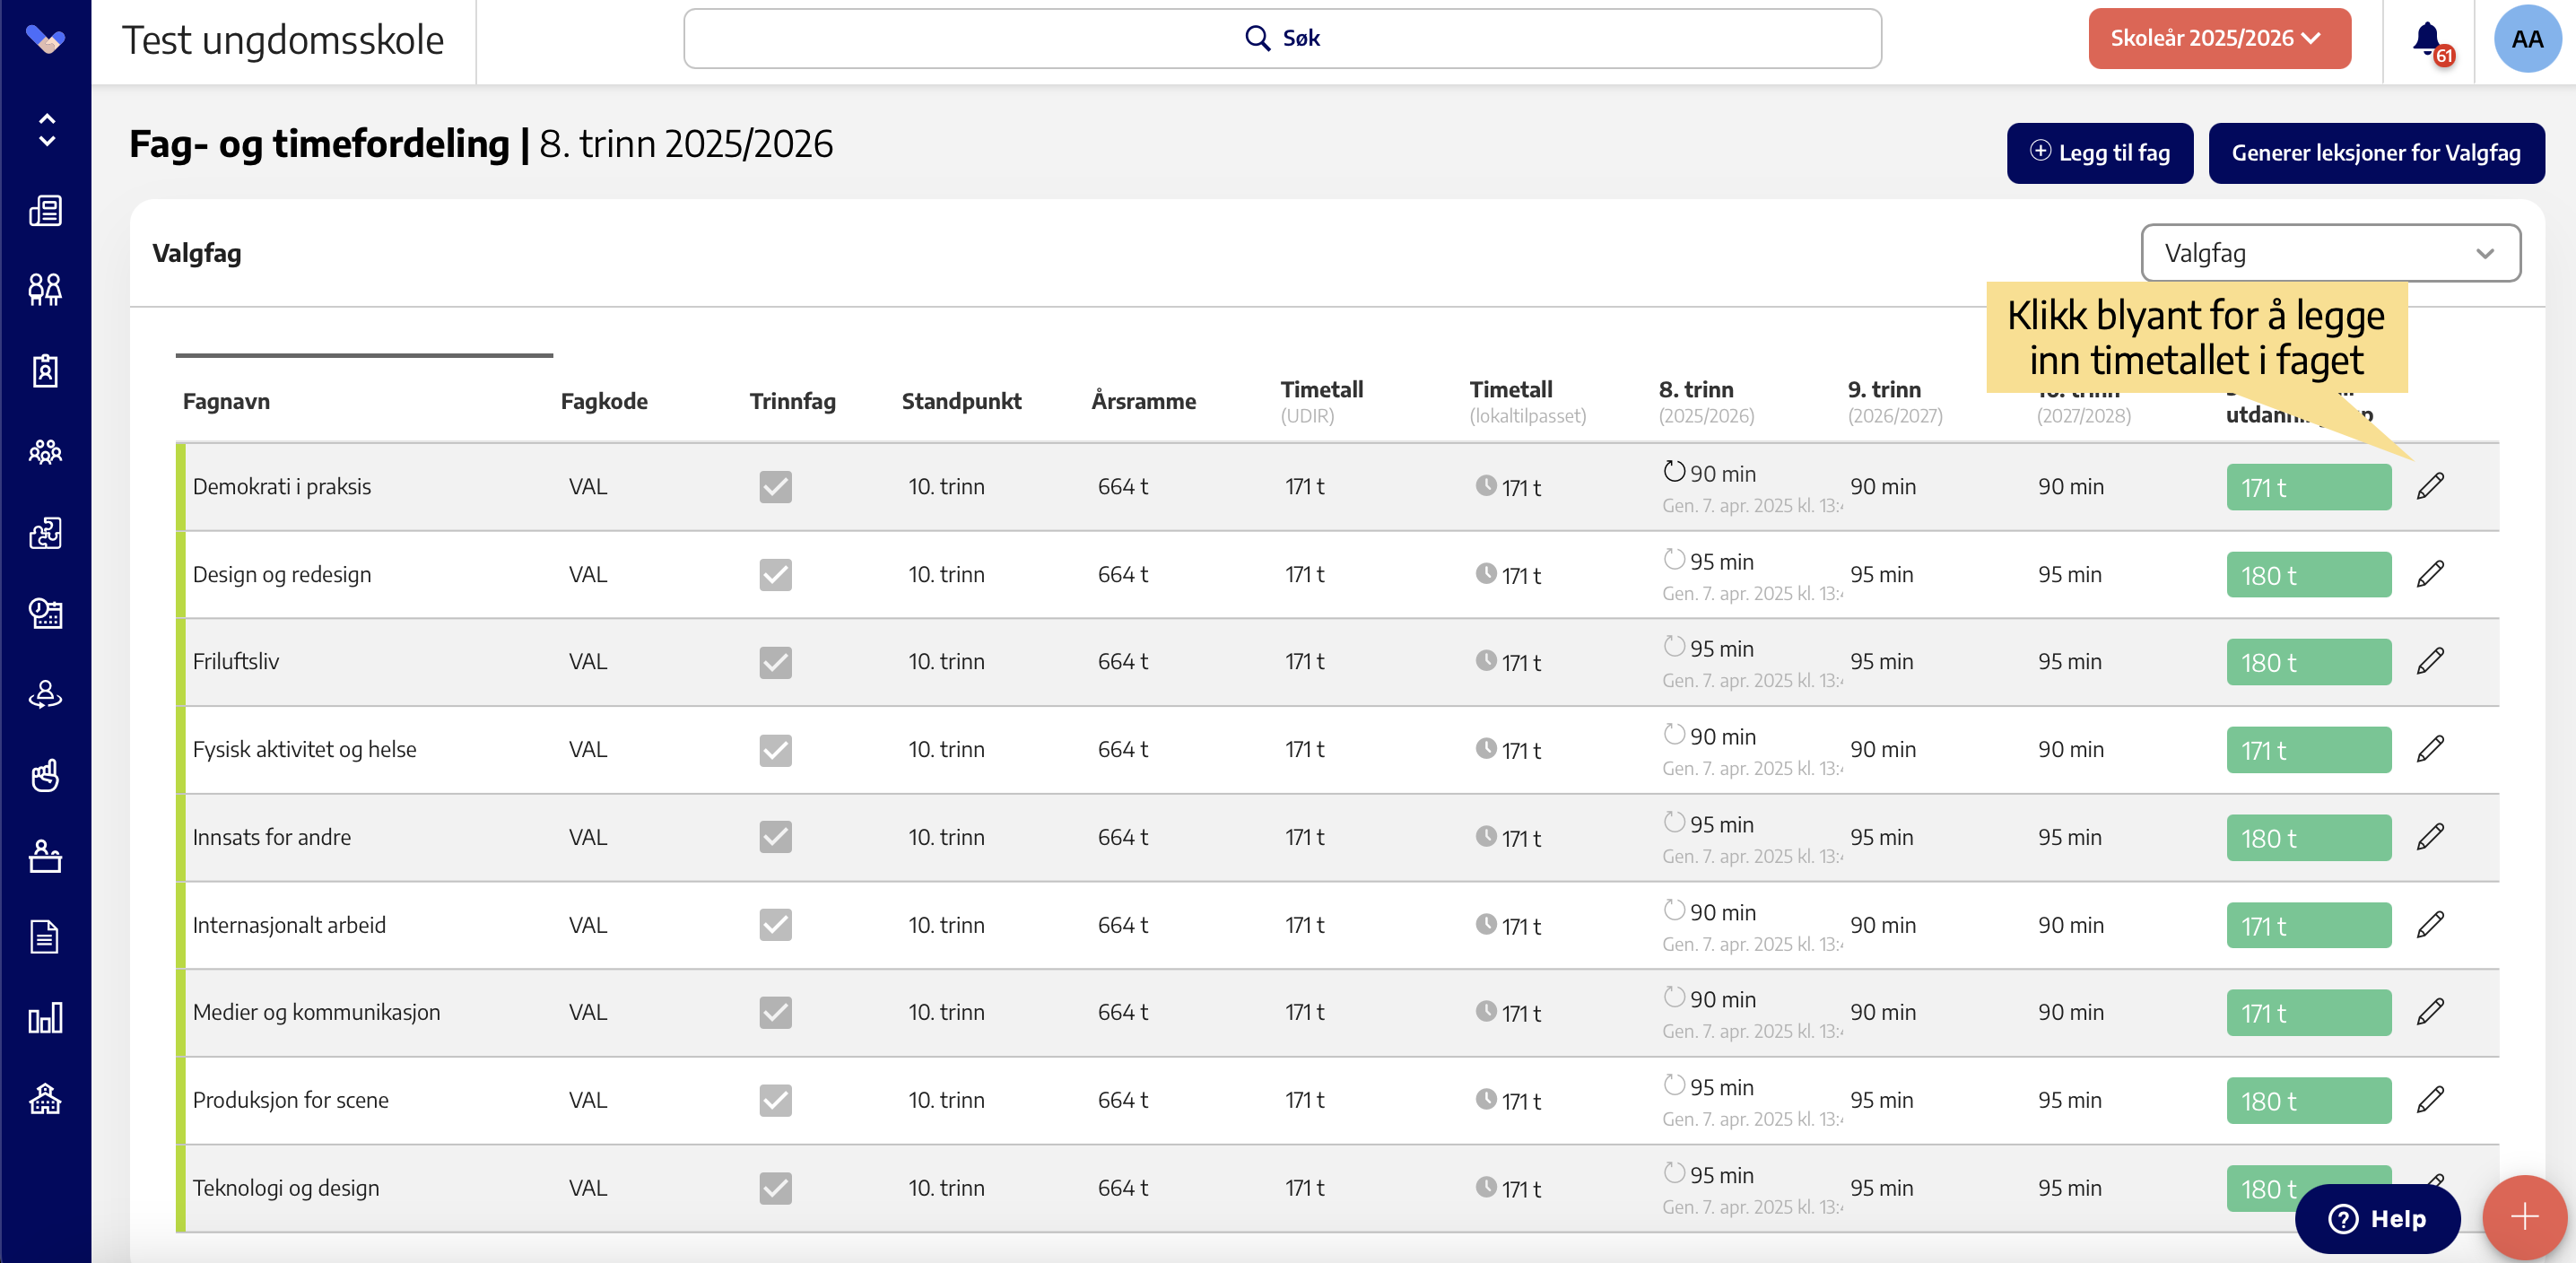Open the newspaper icon in the sidebar
Viewport: 2576px width, 1263px height.
point(45,210)
